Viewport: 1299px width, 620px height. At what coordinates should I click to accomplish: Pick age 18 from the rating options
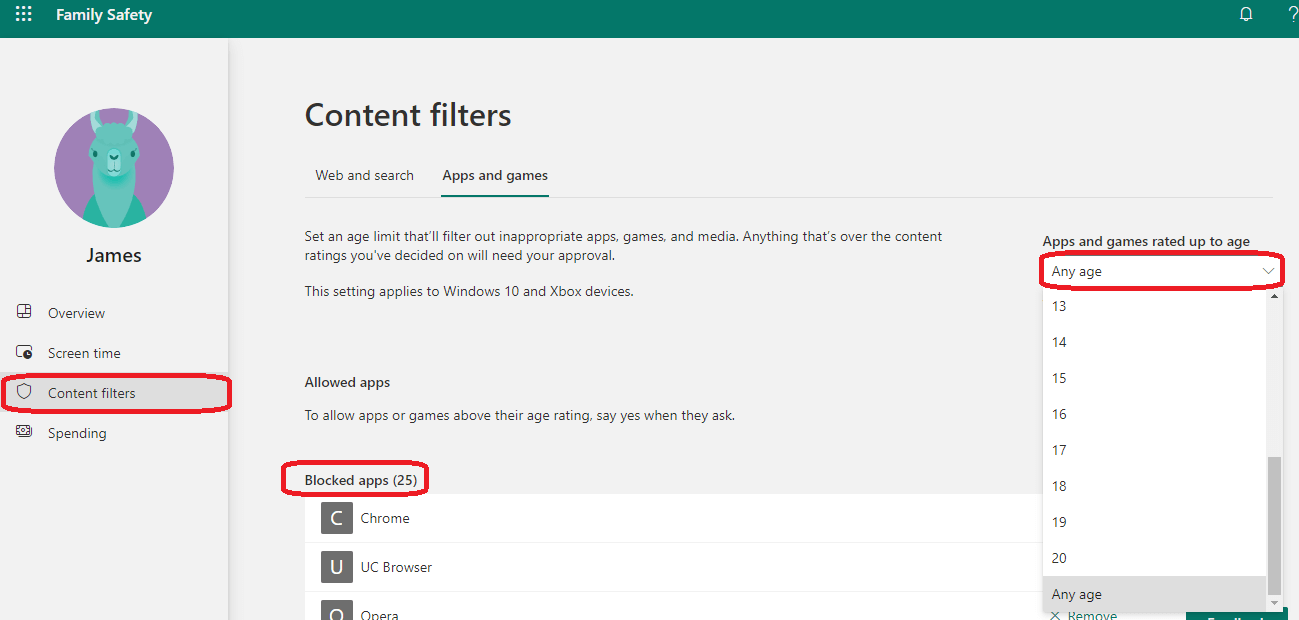tap(1059, 486)
